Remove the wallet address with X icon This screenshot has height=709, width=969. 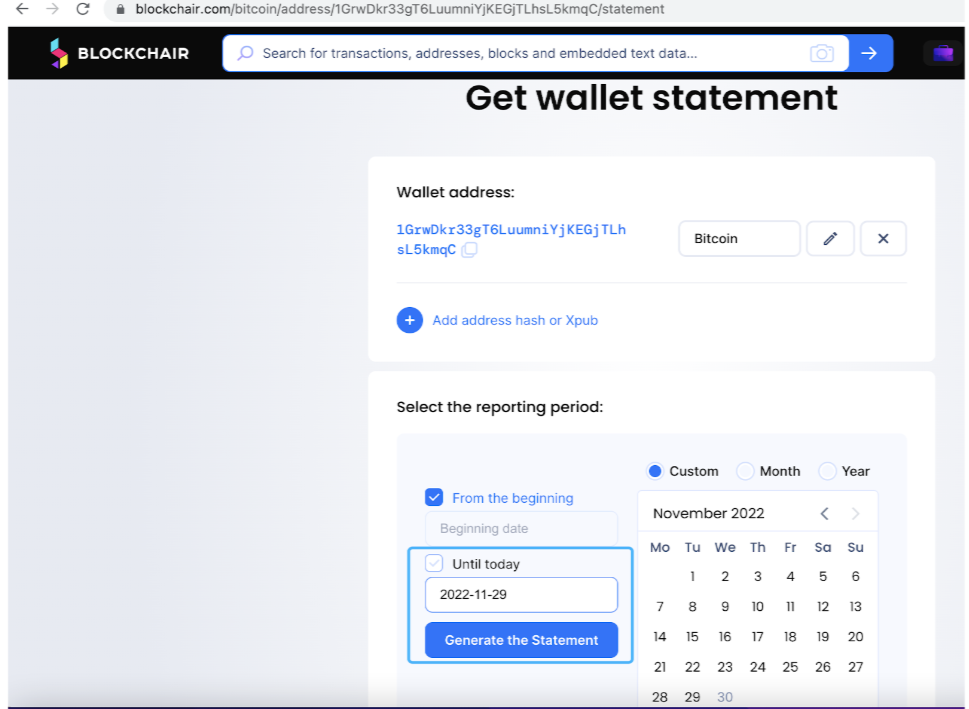click(883, 239)
